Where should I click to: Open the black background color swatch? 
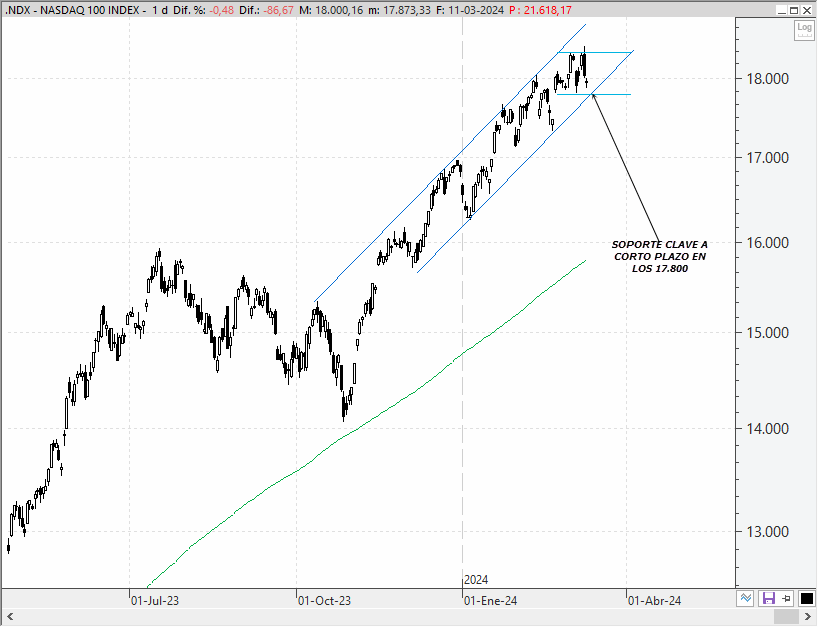[x=807, y=598]
